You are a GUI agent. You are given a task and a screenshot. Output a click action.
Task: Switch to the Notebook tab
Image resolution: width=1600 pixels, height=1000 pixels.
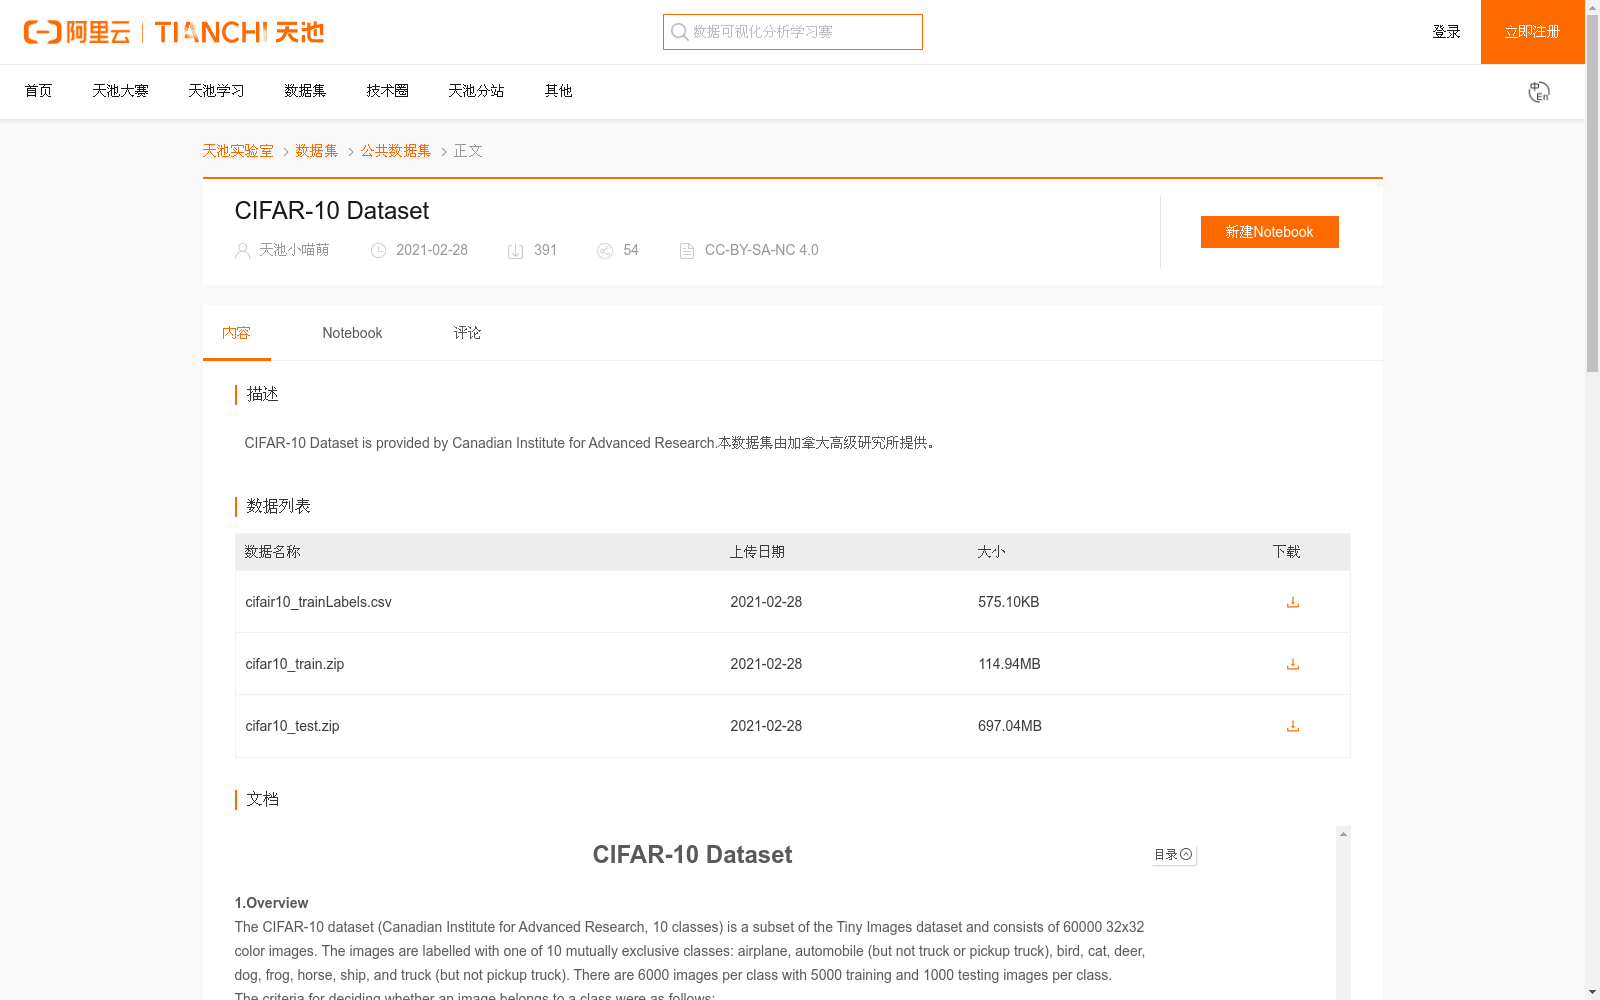pyautogui.click(x=352, y=333)
